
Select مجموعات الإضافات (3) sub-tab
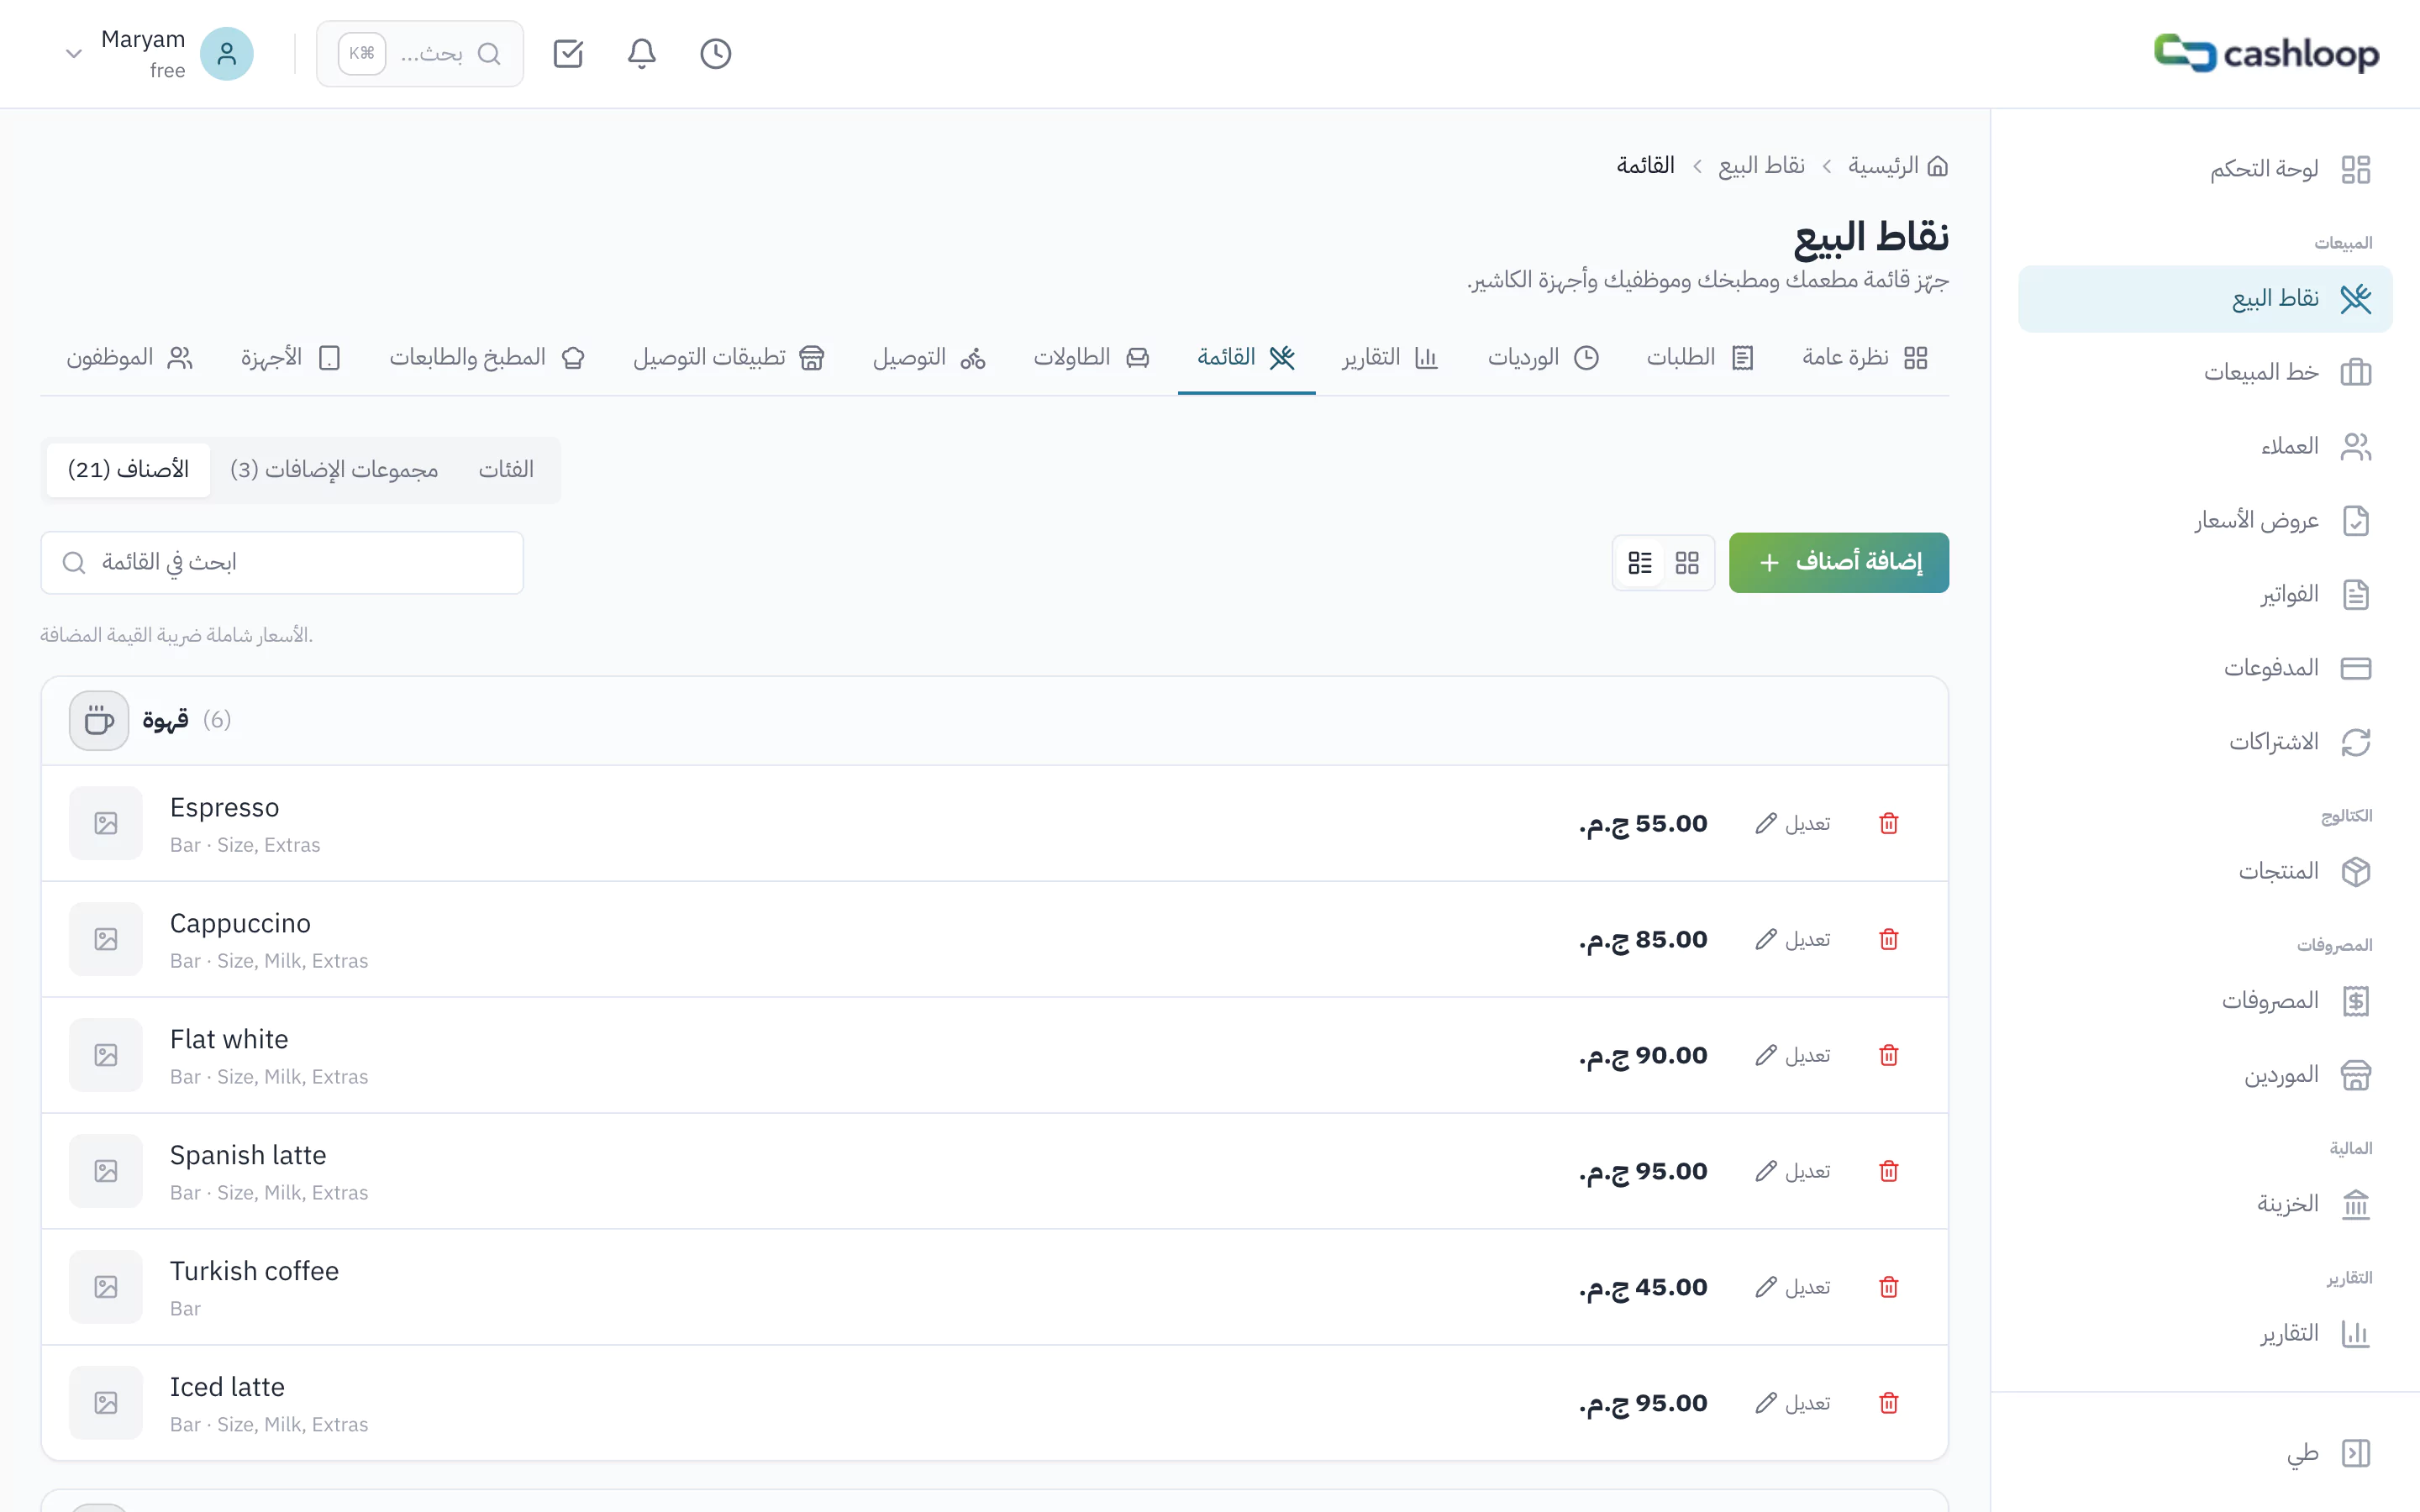[334, 470]
